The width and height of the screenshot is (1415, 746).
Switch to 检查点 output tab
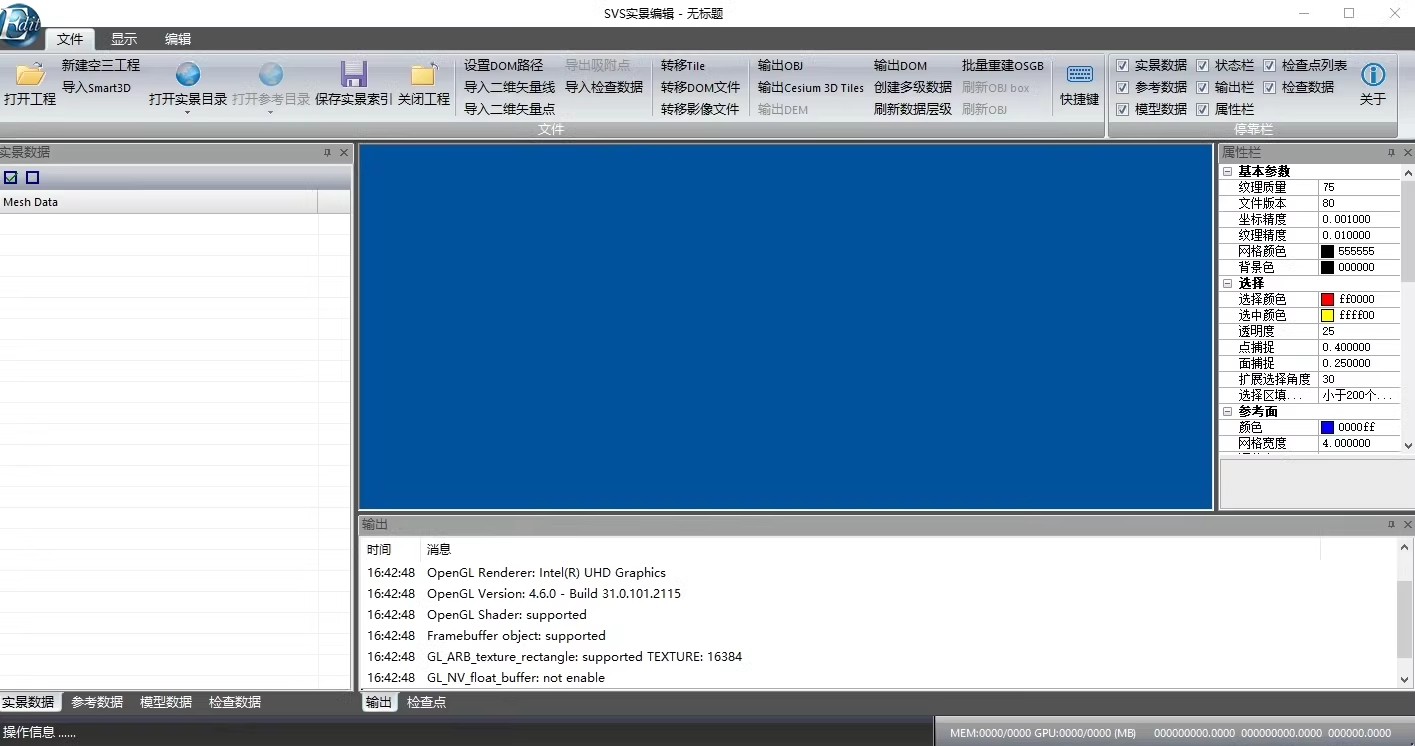pyautogui.click(x=427, y=702)
